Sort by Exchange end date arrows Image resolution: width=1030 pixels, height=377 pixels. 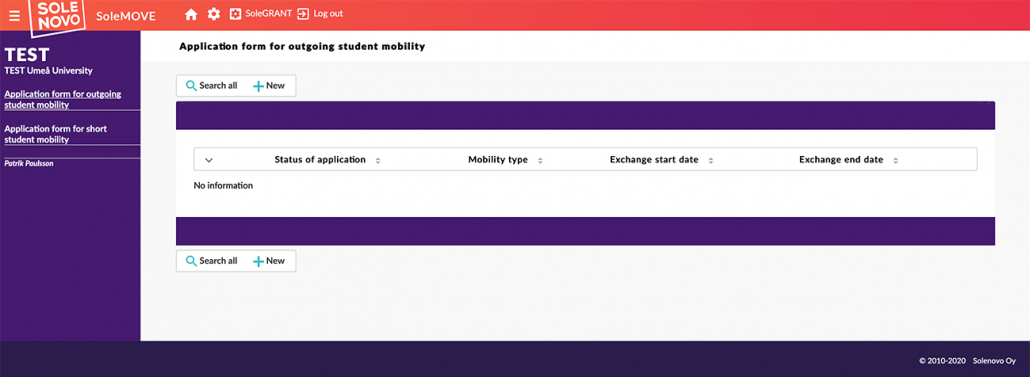[x=895, y=160]
